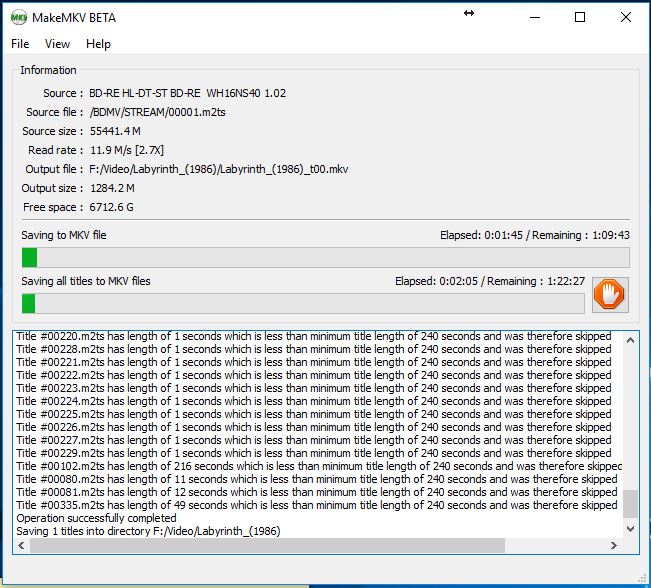The width and height of the screenshot is (651, 588).
Task: Click the Operation successfully completed log line
Action: 96,518
